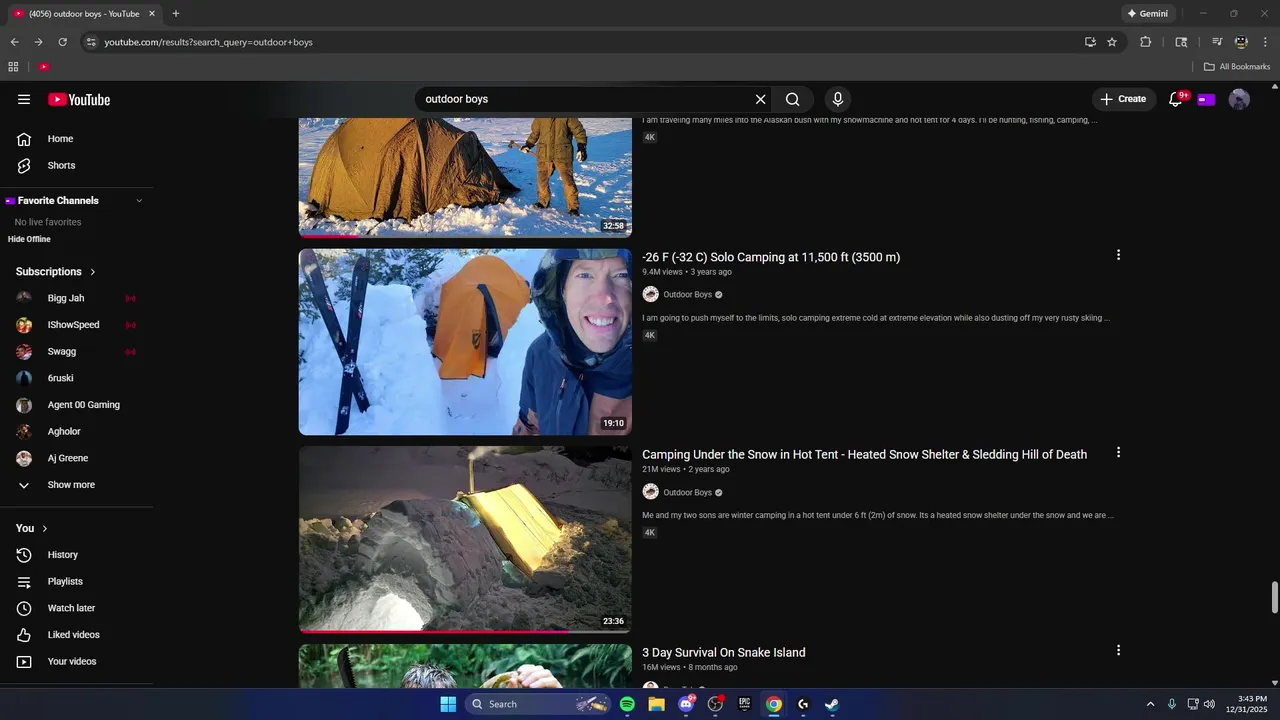Open Steam from the taskbar
Image resolution: width=1280 pixels, height=720 pixels.
coord(832,704)
